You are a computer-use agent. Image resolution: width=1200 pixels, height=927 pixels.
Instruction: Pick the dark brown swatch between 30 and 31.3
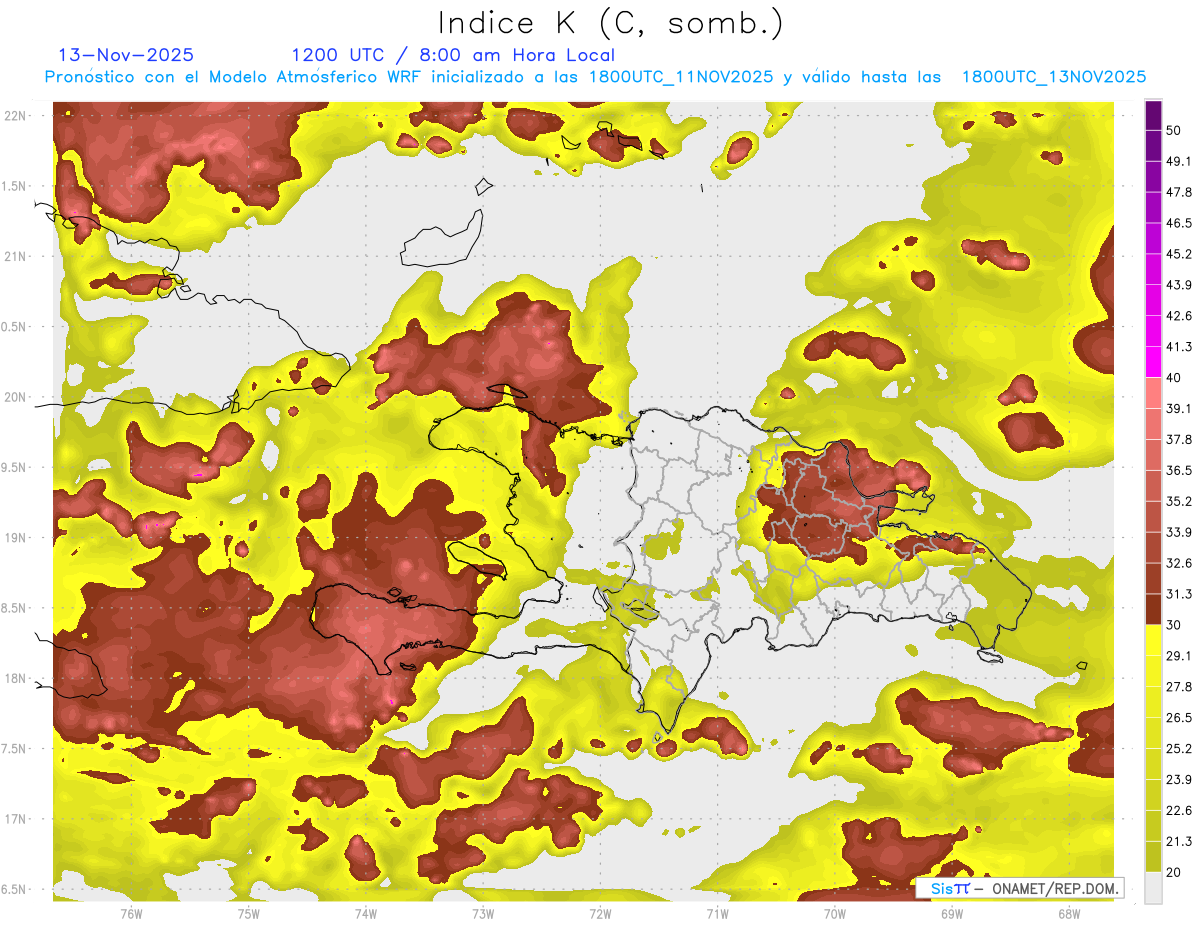coord(1154,609)
